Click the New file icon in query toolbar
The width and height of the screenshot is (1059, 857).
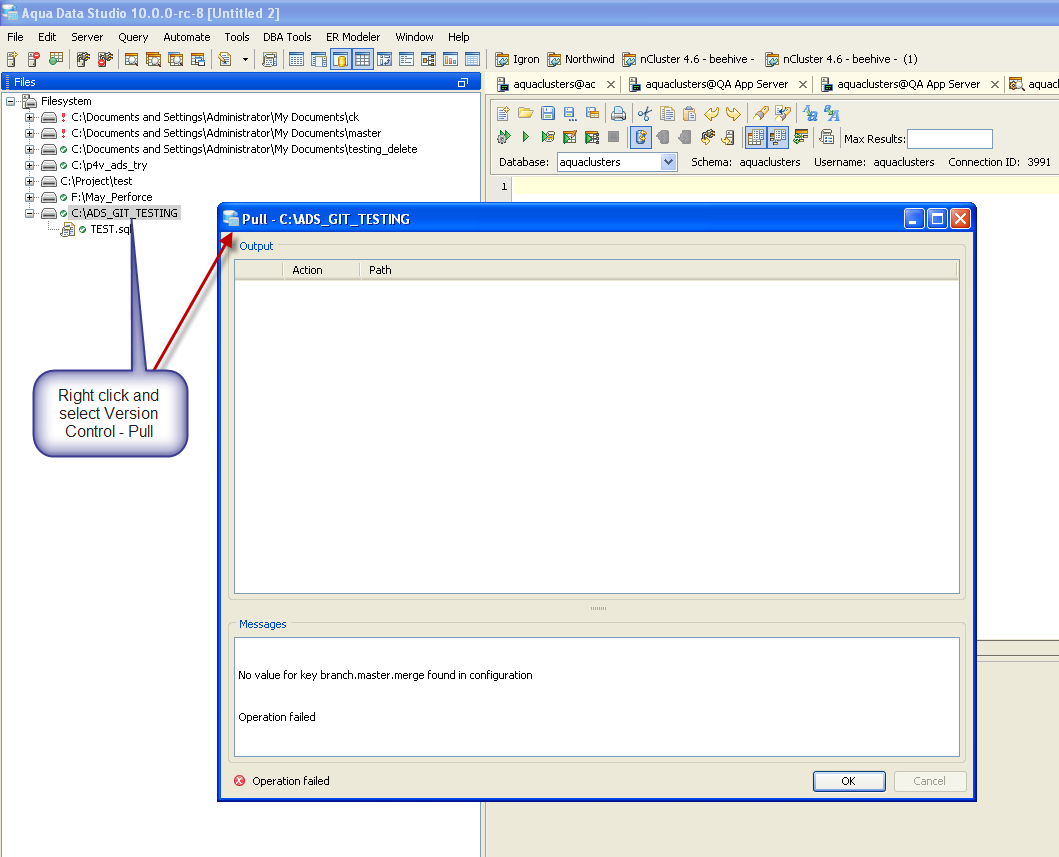pos(503,113)
